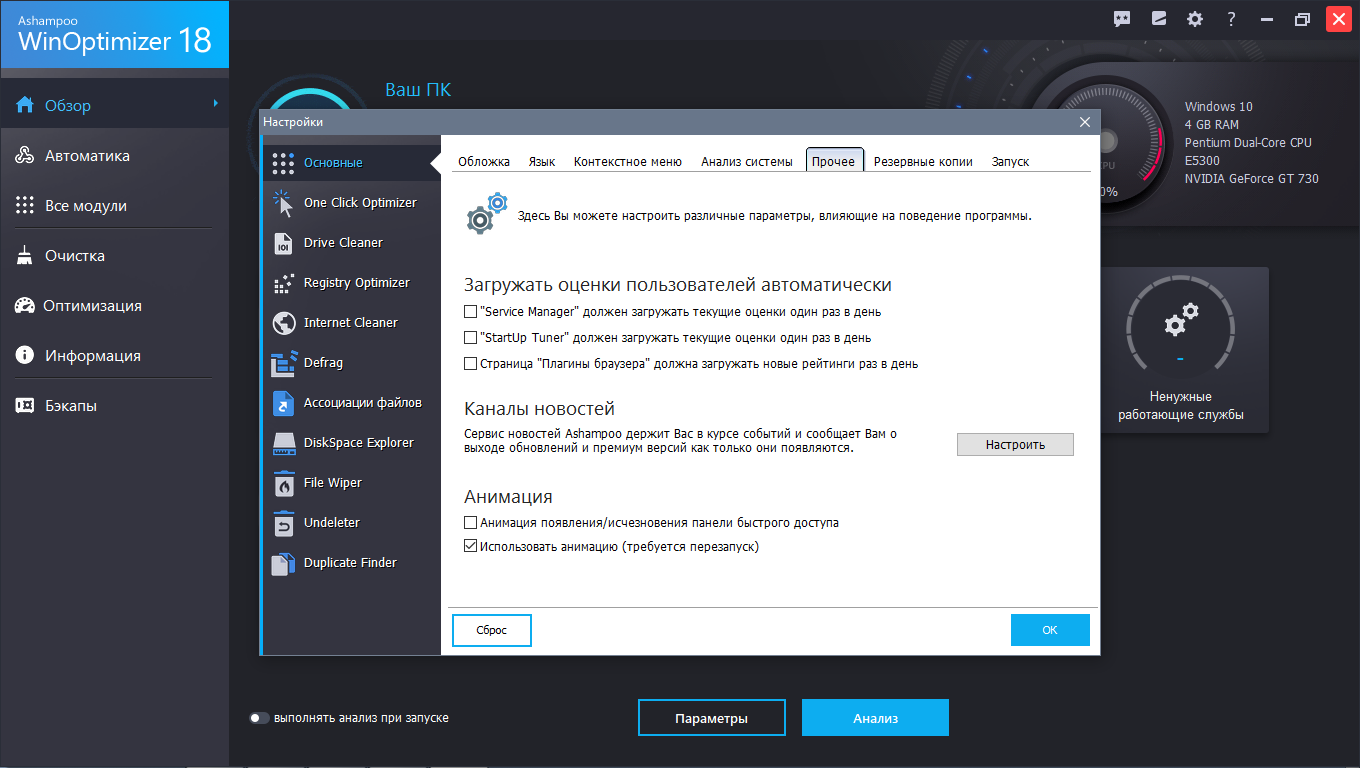1360x768 pixels.
Task: Click the Настроить button for news
Action: tap(1014, 445)
